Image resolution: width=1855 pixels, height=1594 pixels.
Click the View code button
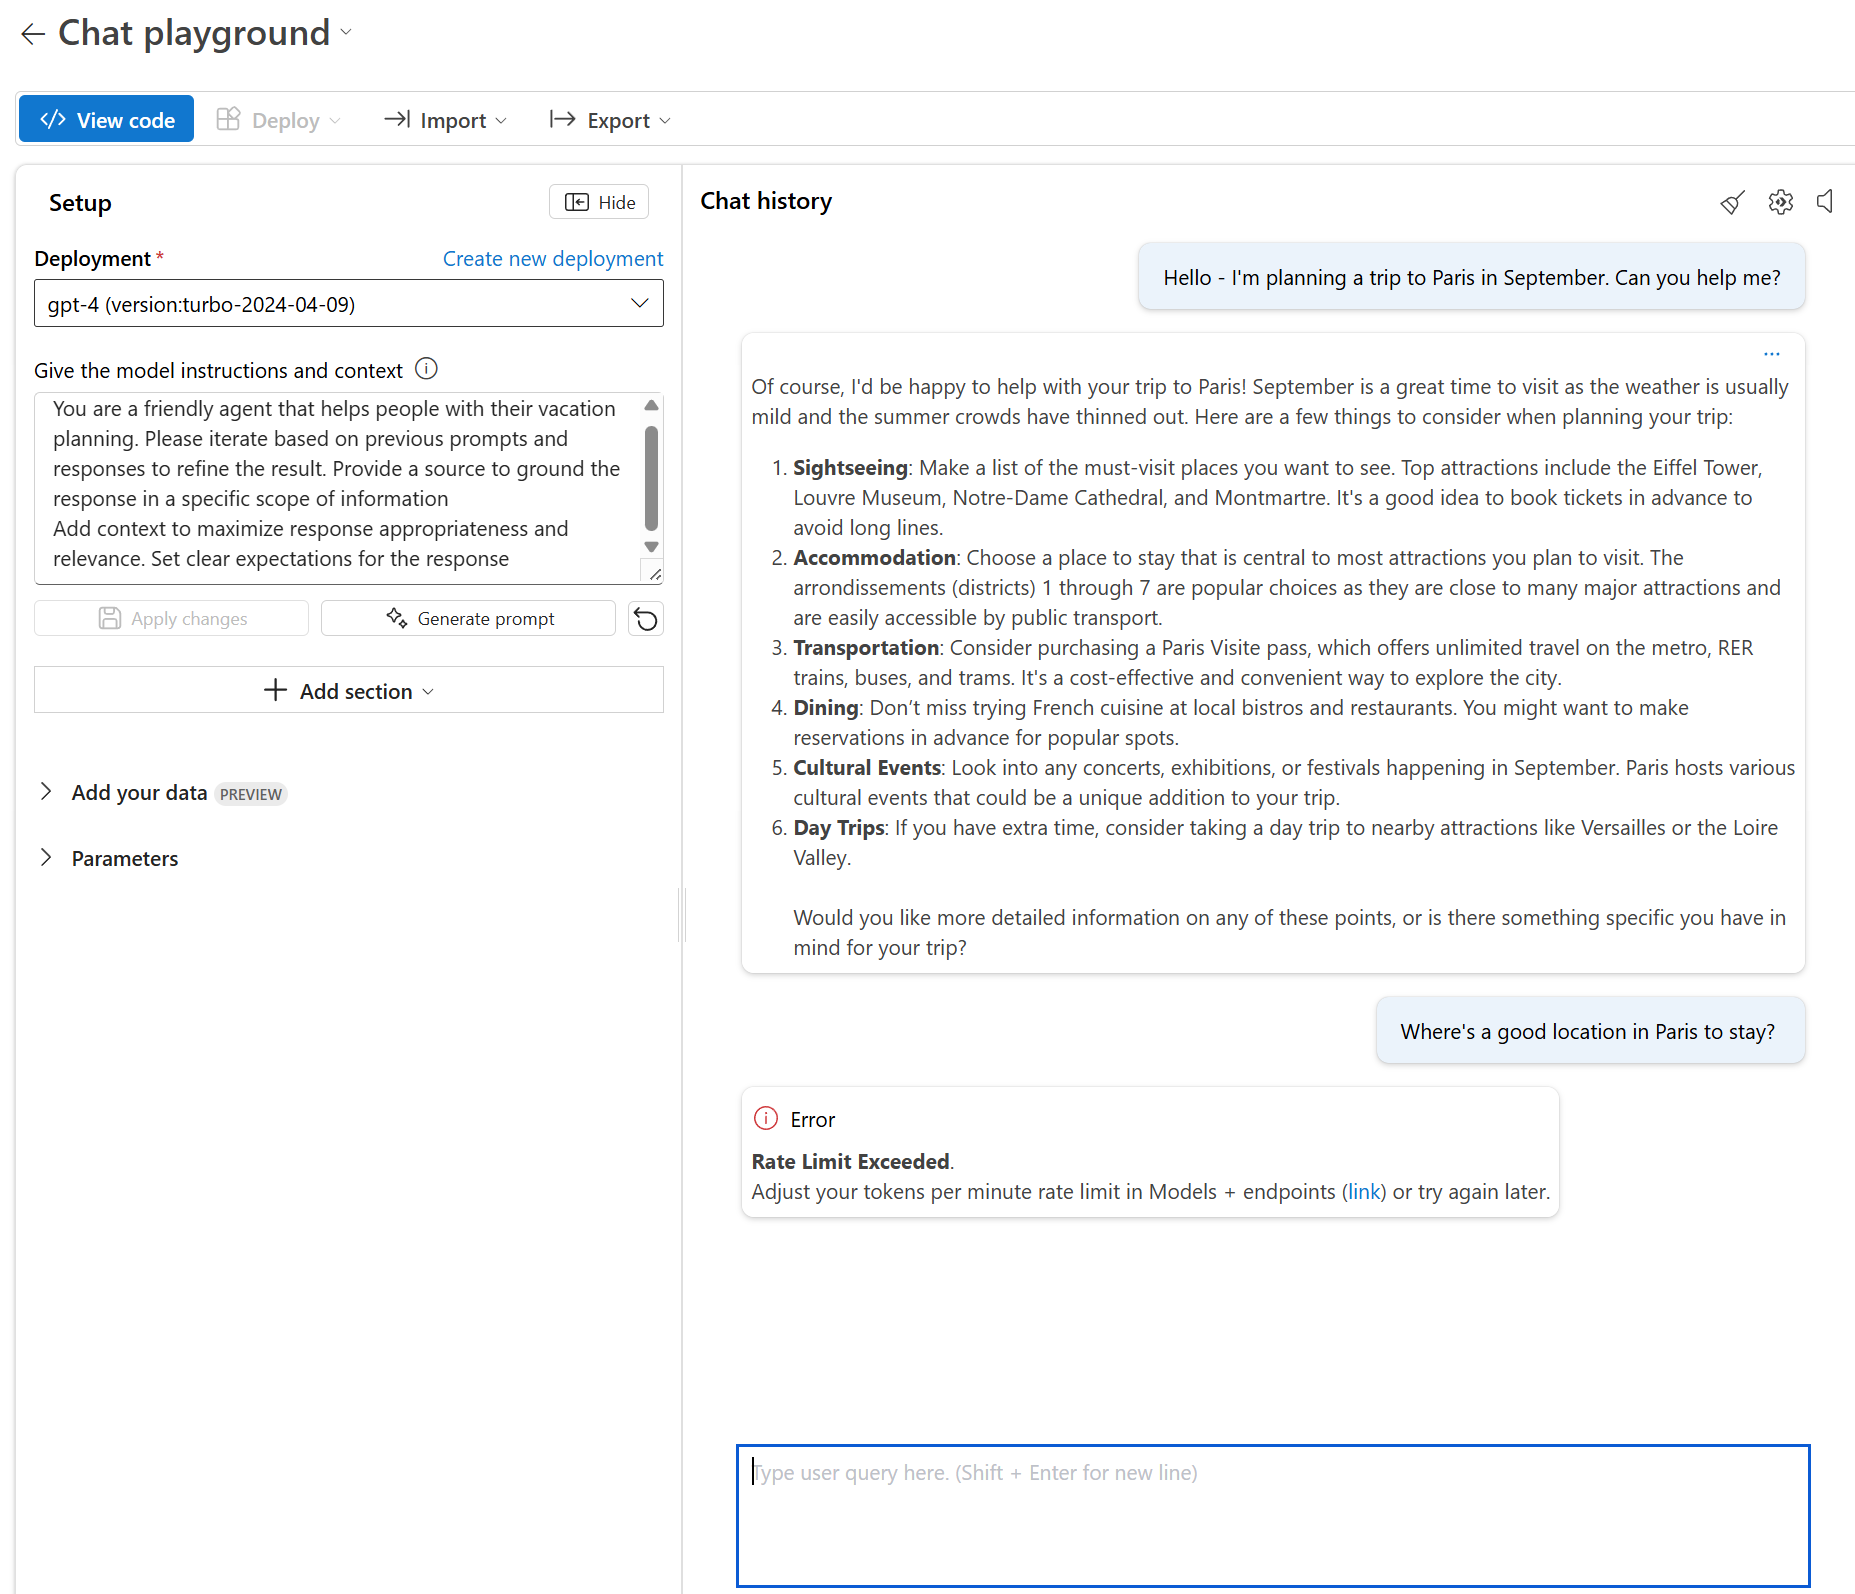[107, 120]
